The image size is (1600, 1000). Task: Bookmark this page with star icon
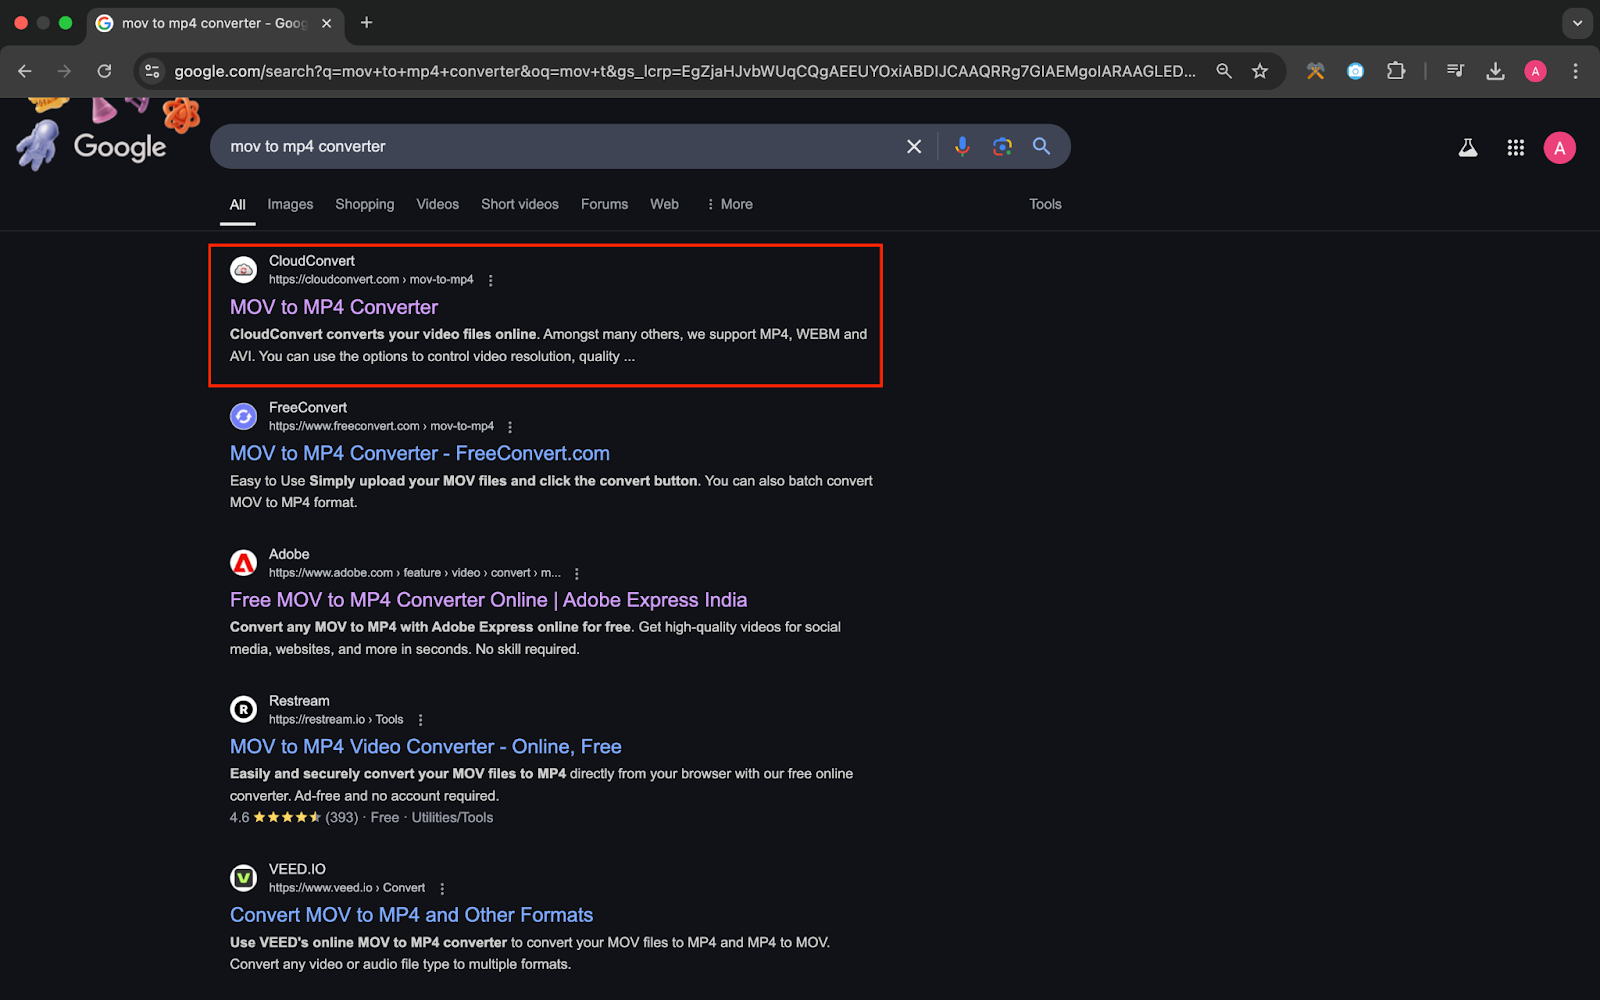(x=1260, y=71)
